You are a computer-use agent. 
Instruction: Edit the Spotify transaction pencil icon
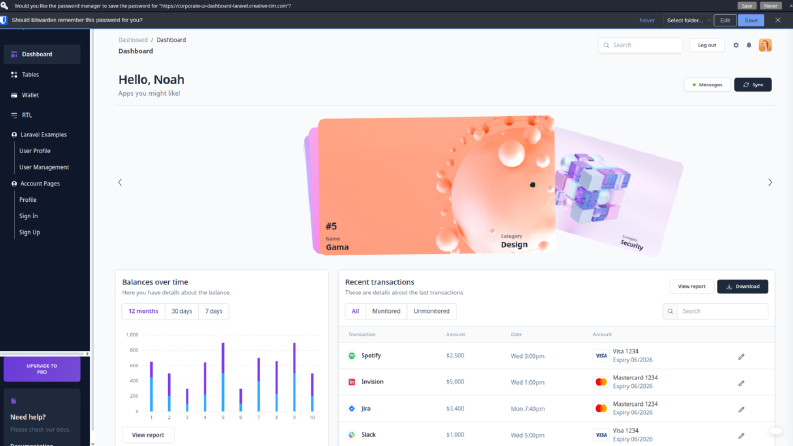(x=741, y=356)
